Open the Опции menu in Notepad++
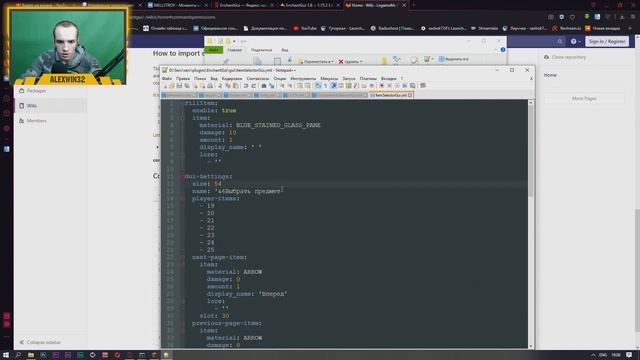The height and width of the screenshot is (360, 640). coord(280,78)
